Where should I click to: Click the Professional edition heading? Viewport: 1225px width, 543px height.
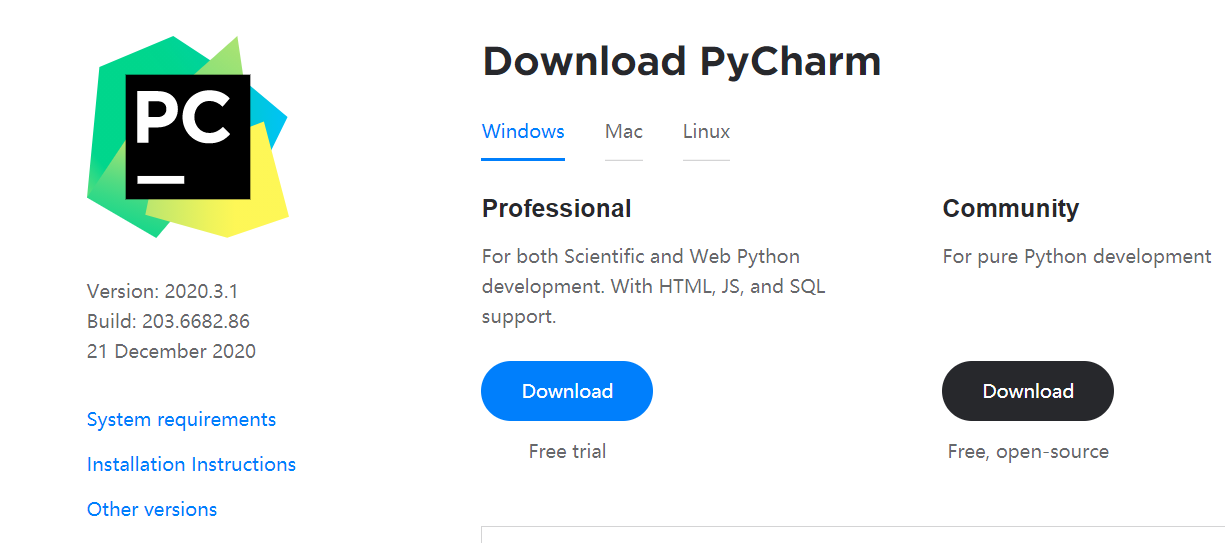pos(556,208)
